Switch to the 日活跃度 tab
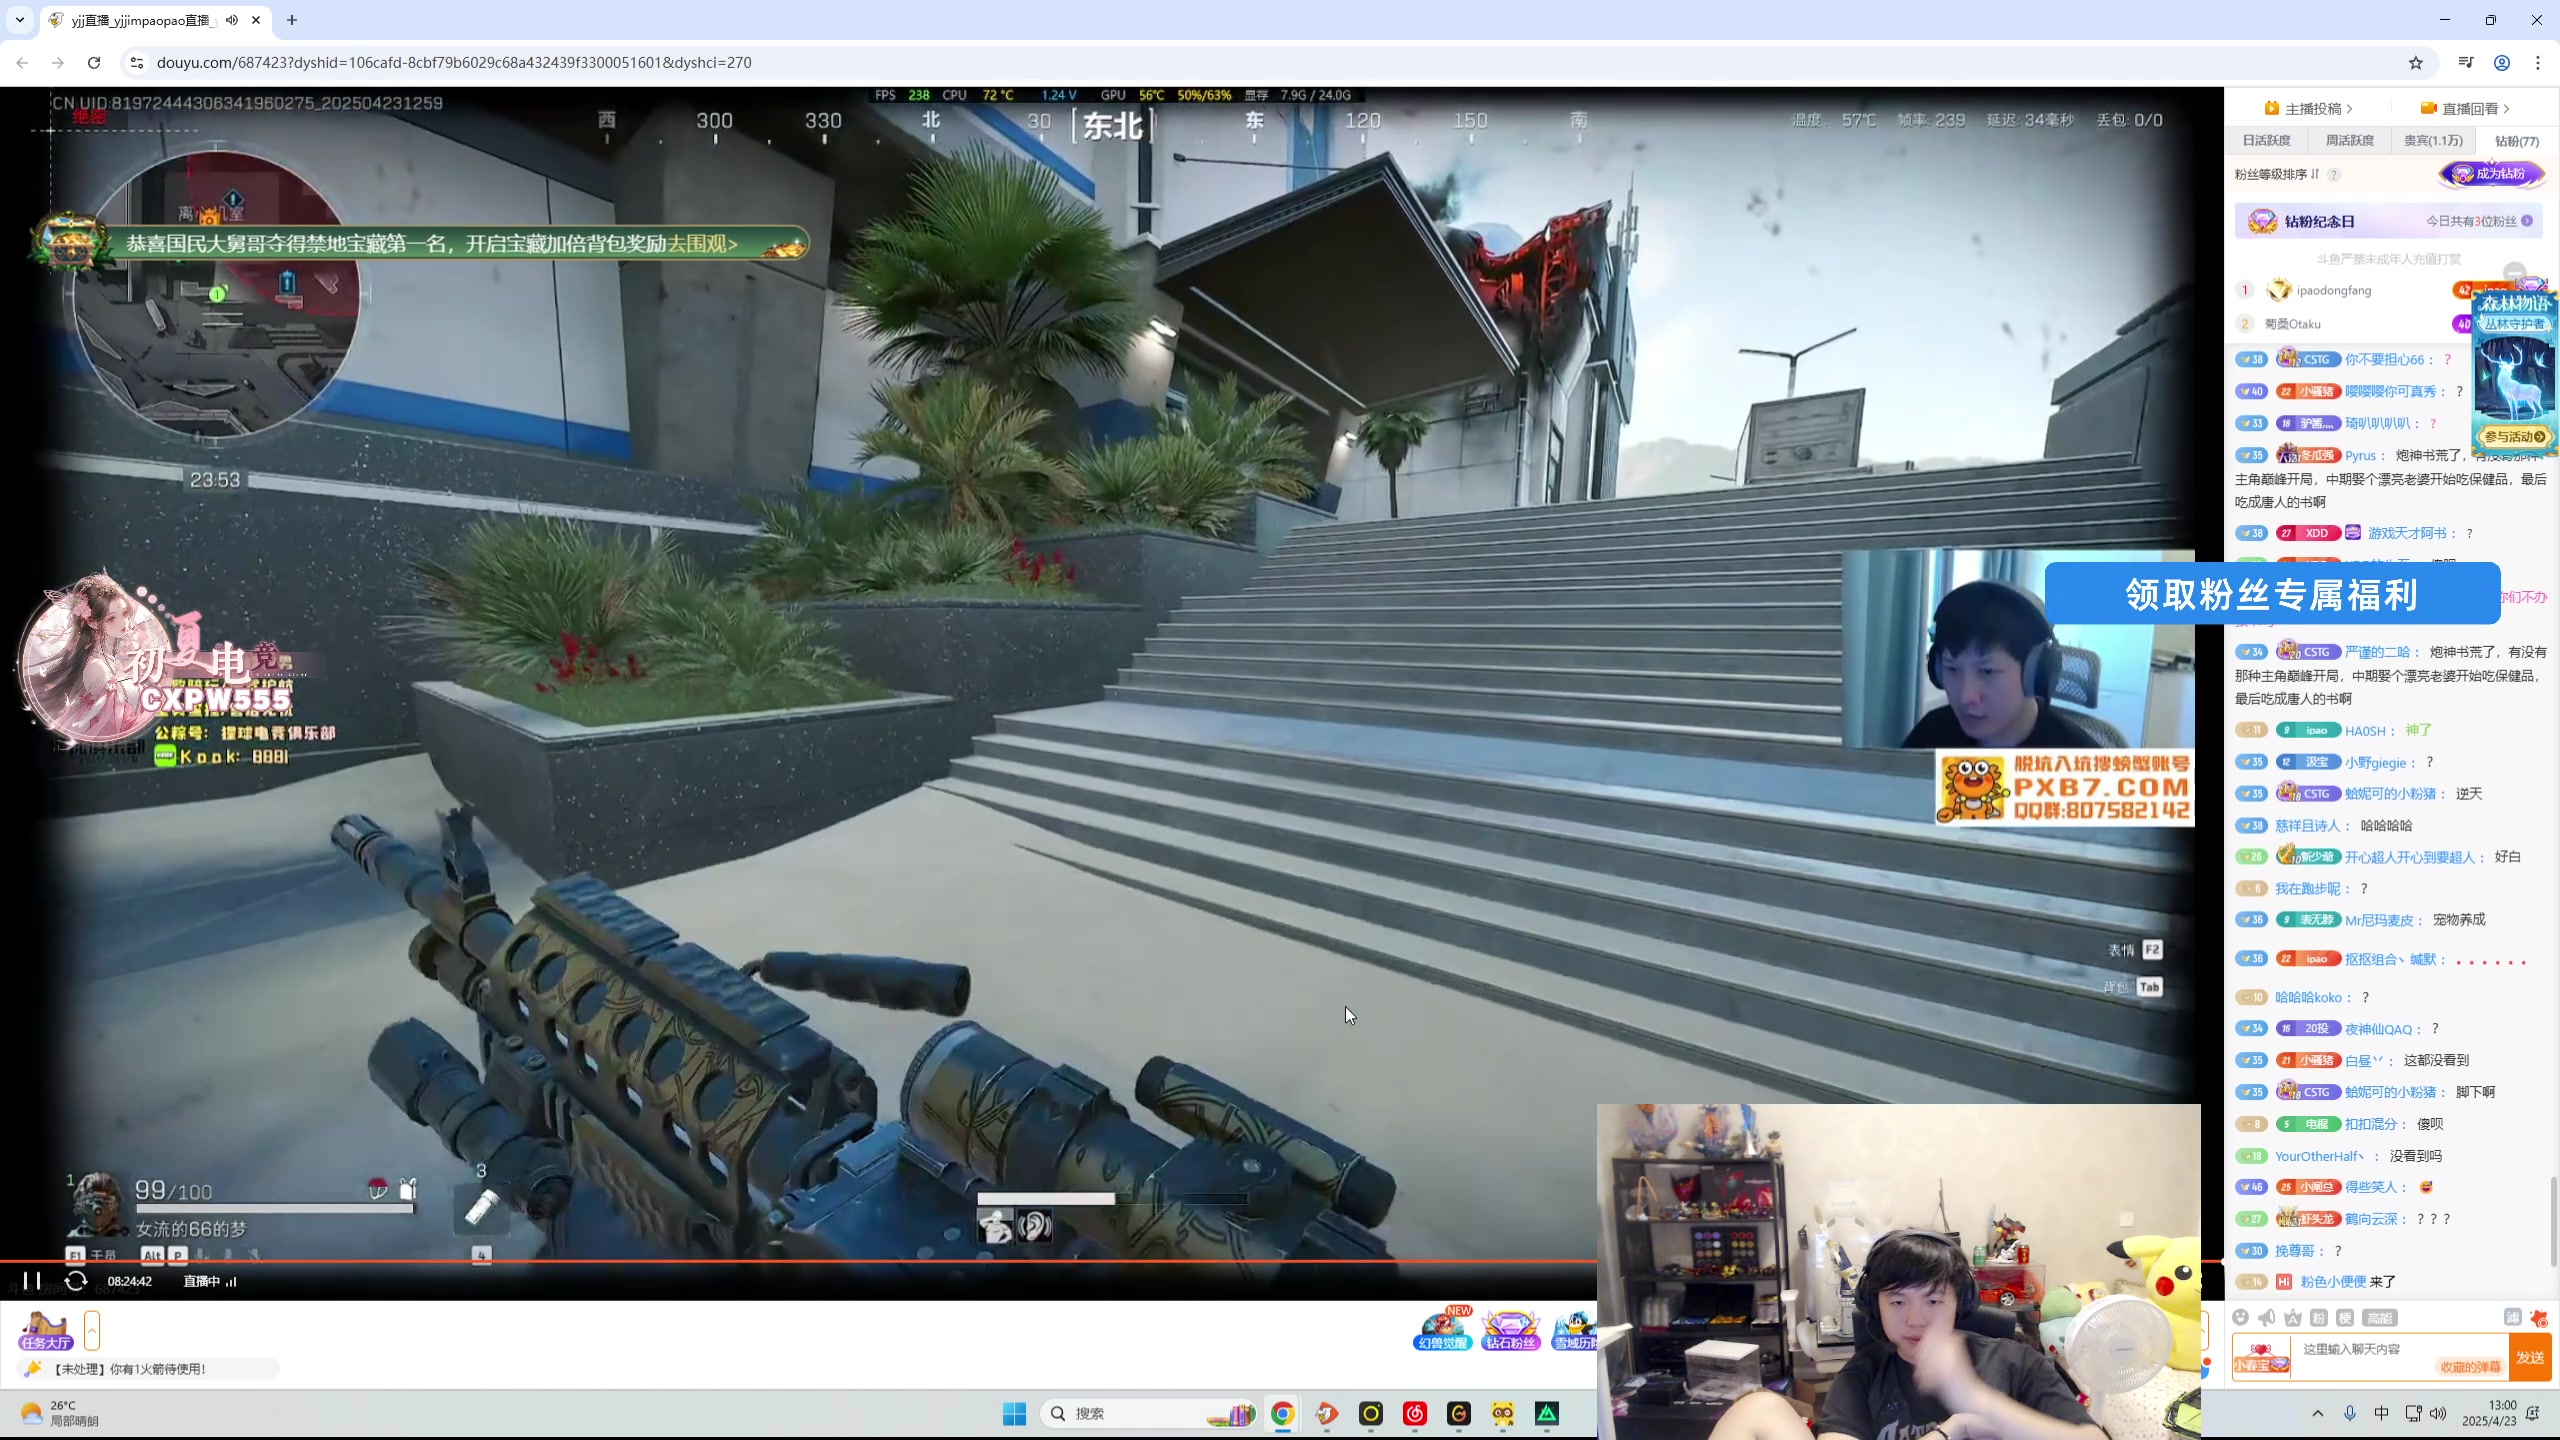 (x=2266, y=141)
